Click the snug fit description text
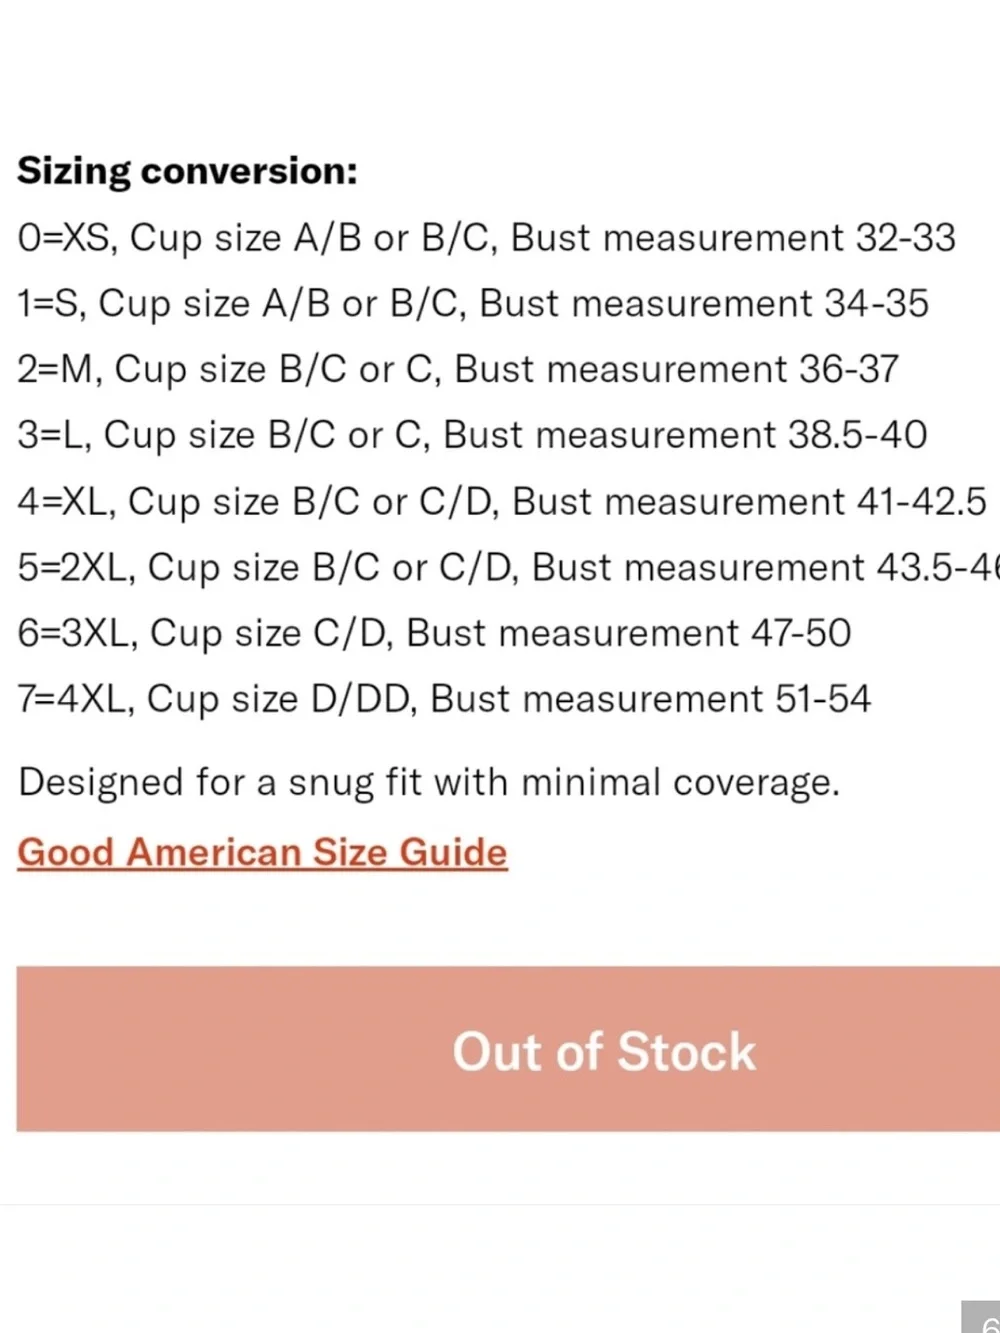Screen dimensions: 1000x1333 click(x=429, y=783)
